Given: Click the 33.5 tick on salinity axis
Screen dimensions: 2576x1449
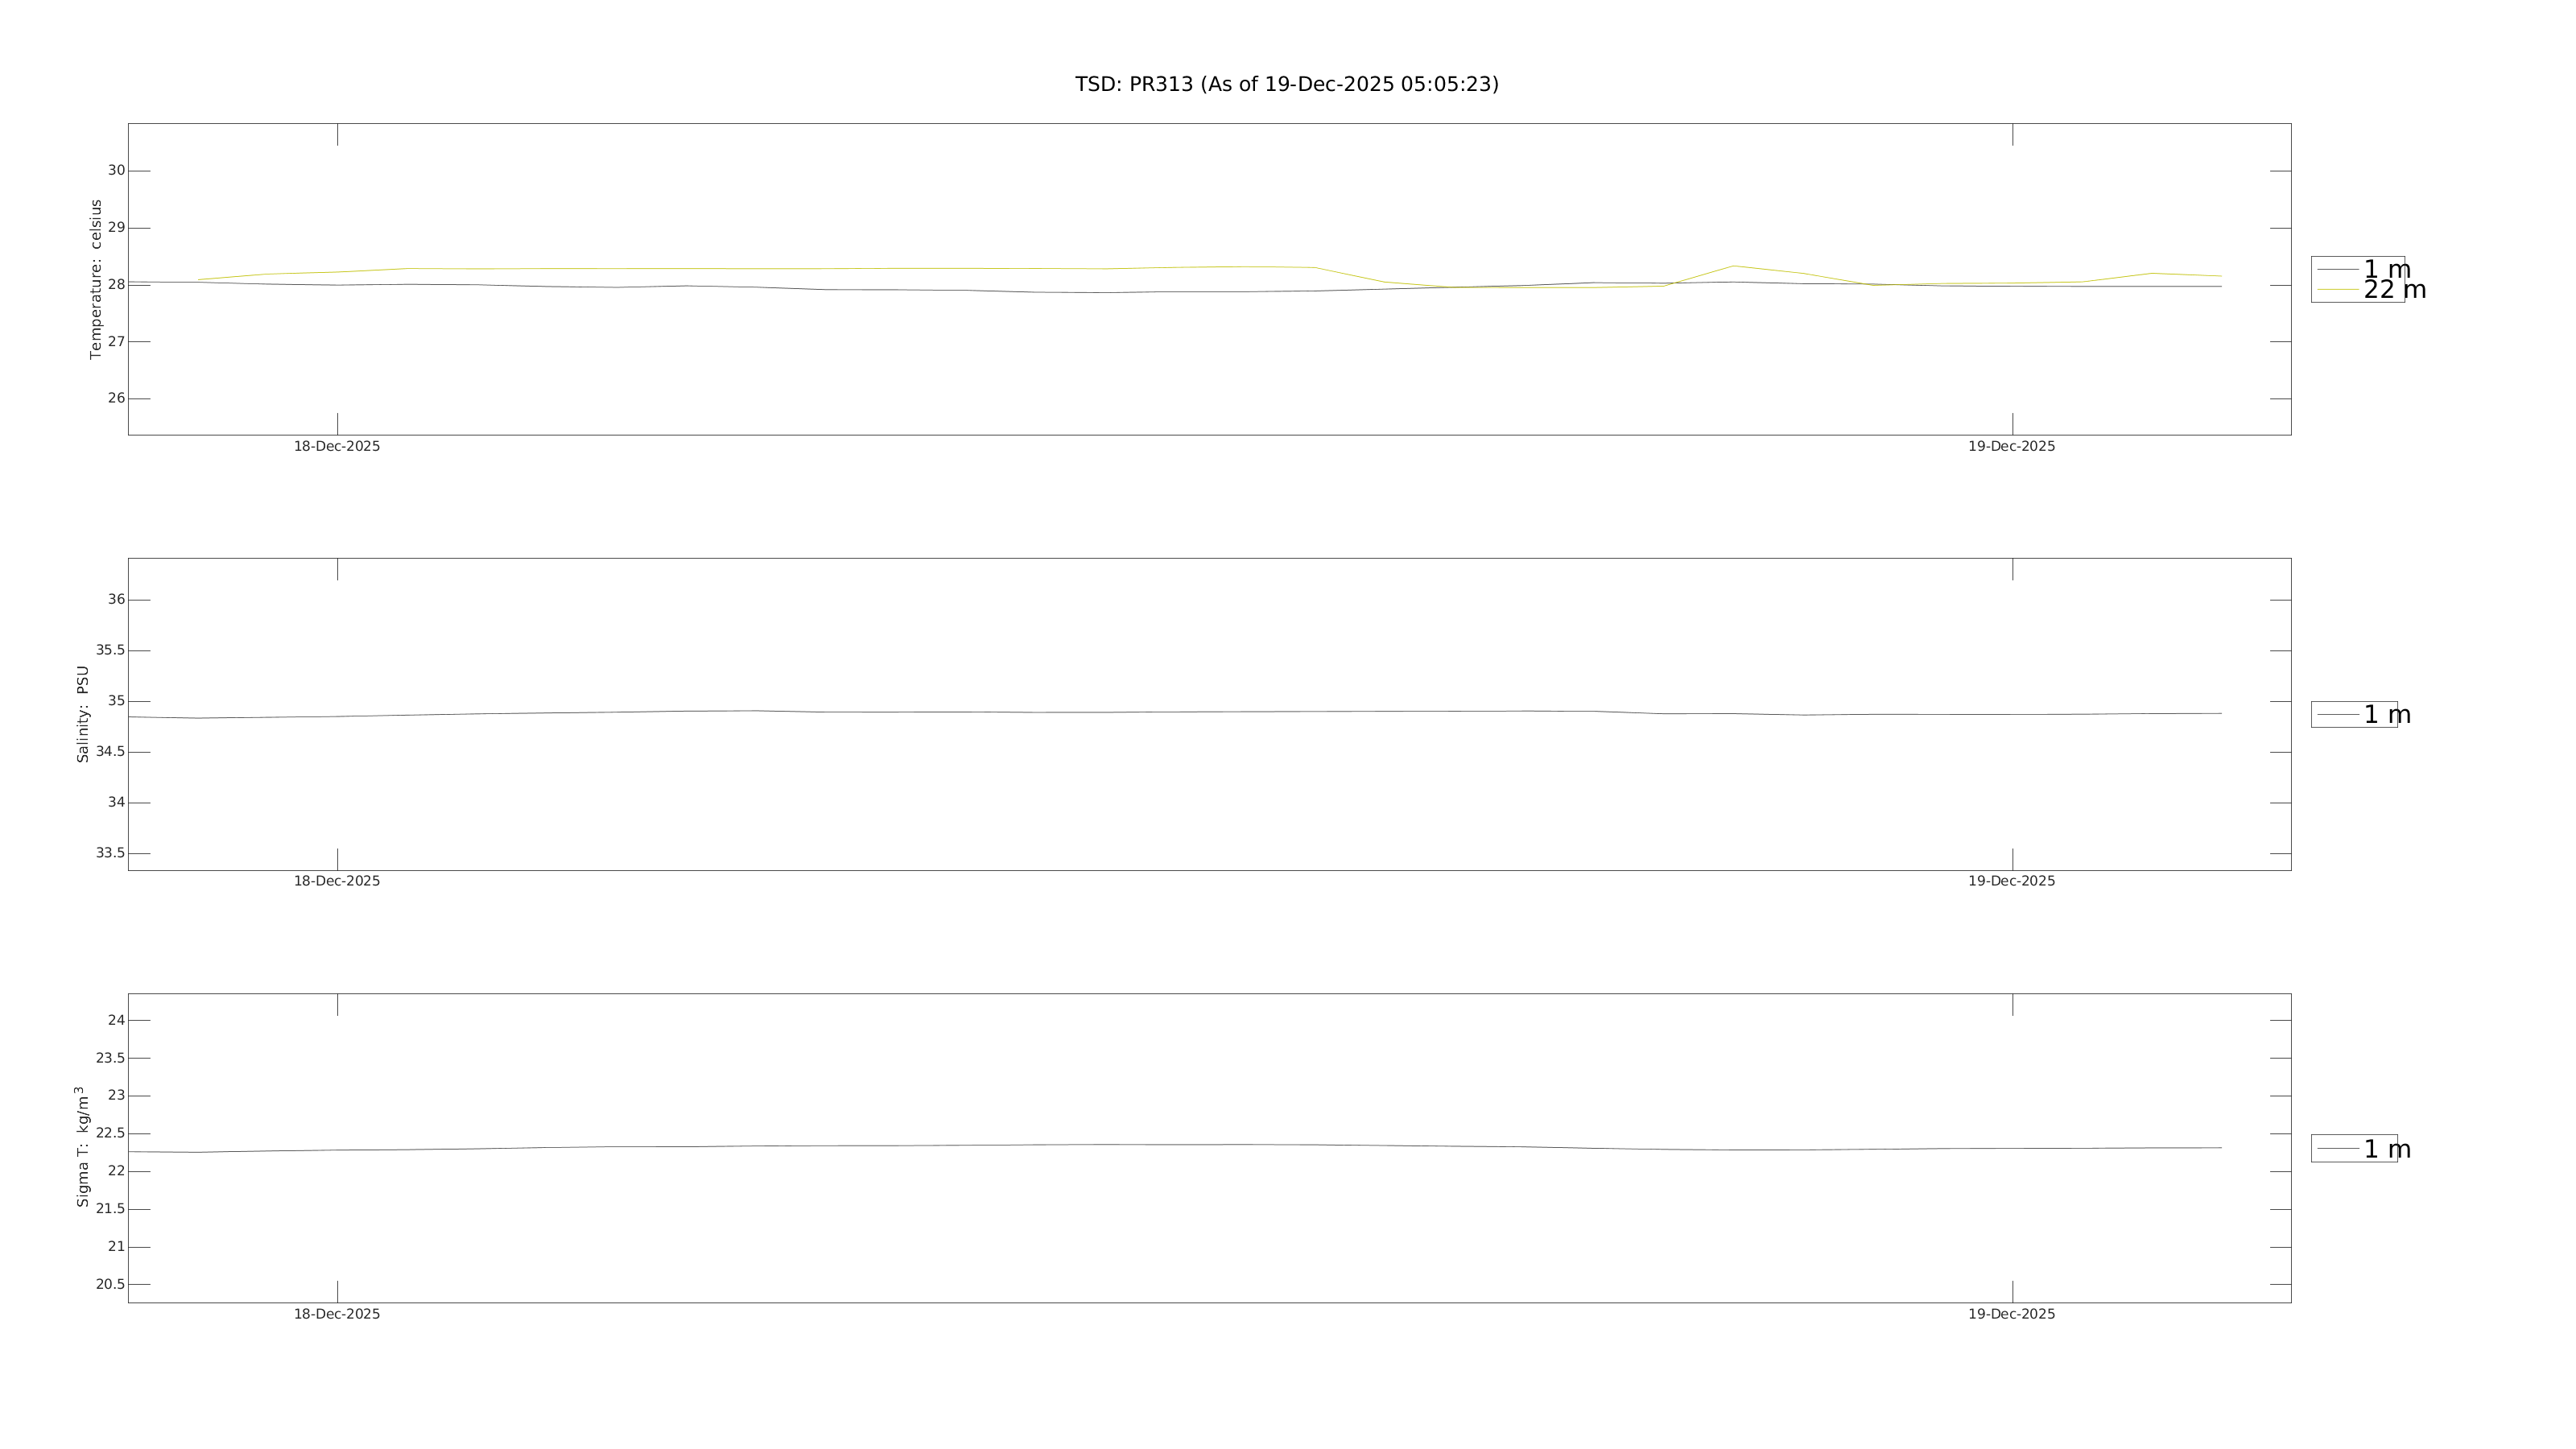Looking at the screenshot, I should point(110,854).
